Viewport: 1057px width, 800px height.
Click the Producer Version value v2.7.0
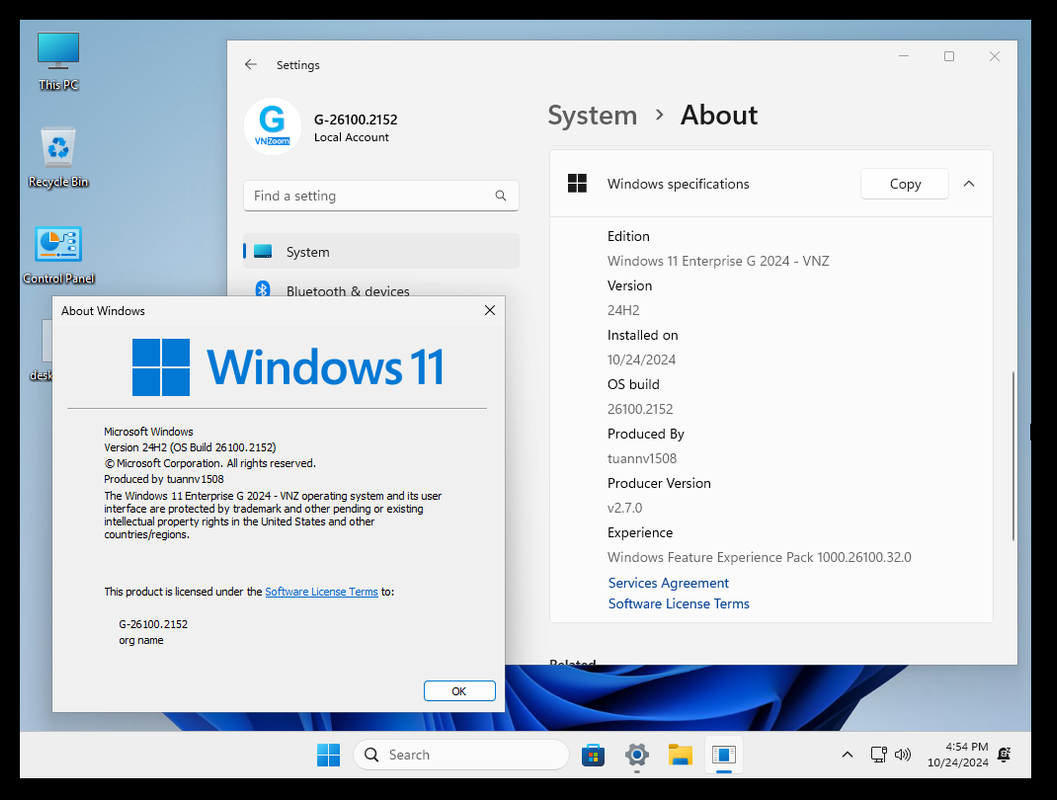tap(624, 507)
